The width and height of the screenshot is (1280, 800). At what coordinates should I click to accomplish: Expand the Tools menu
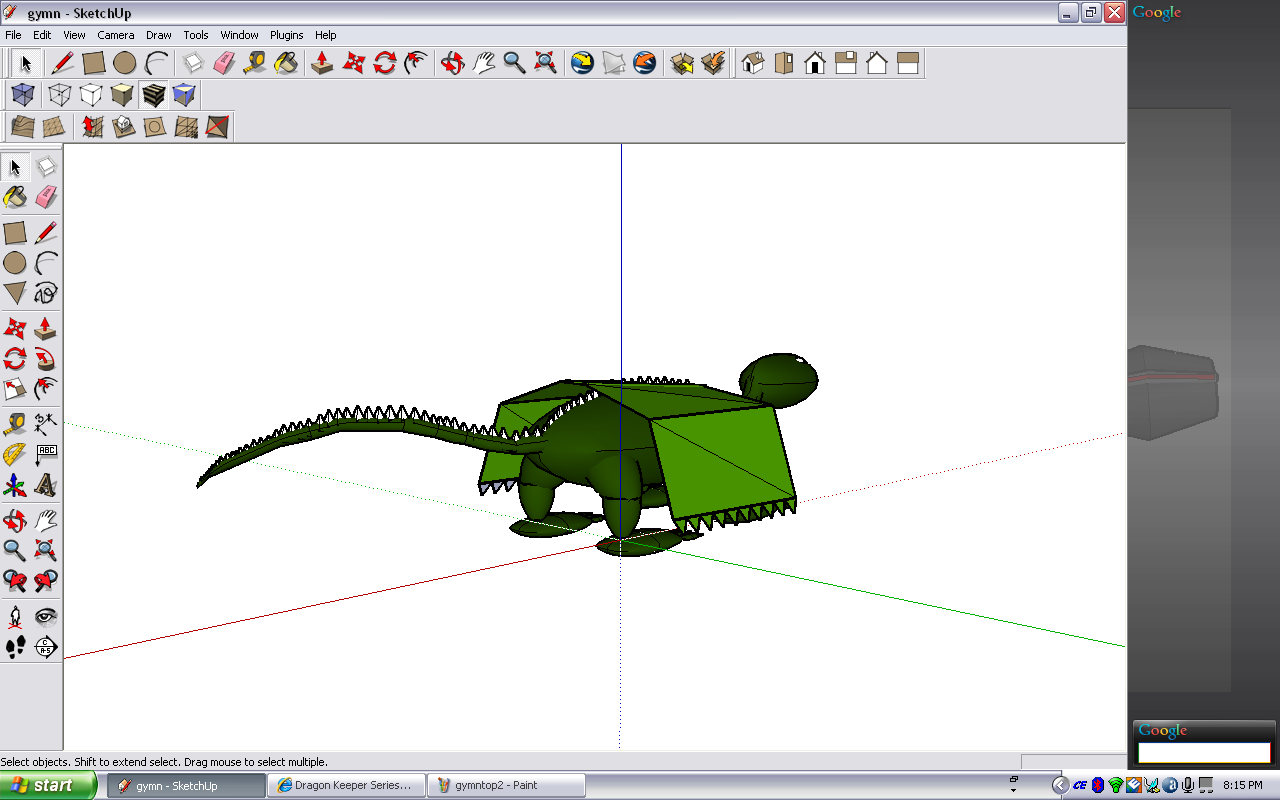point(196,35)
